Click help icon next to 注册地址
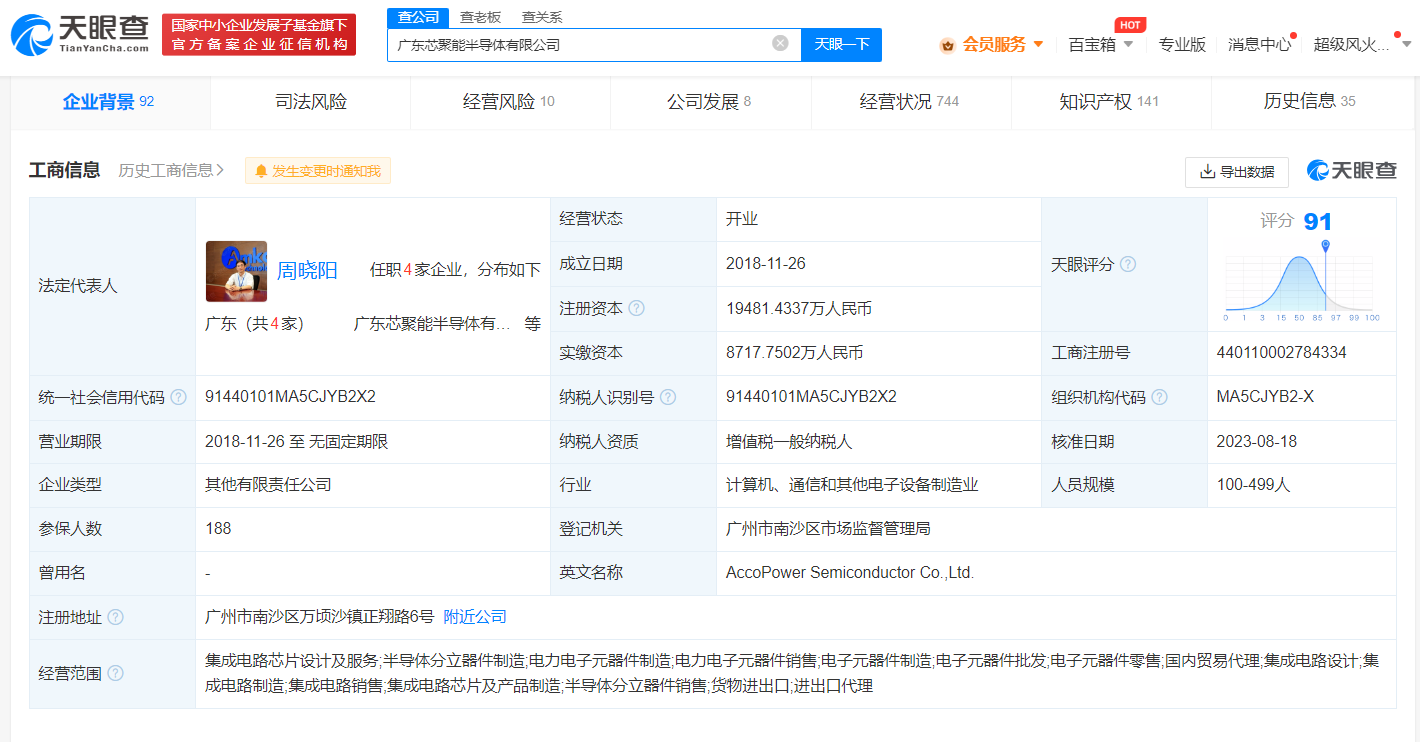The image size is (1420, 742). (x=115, y=617)
